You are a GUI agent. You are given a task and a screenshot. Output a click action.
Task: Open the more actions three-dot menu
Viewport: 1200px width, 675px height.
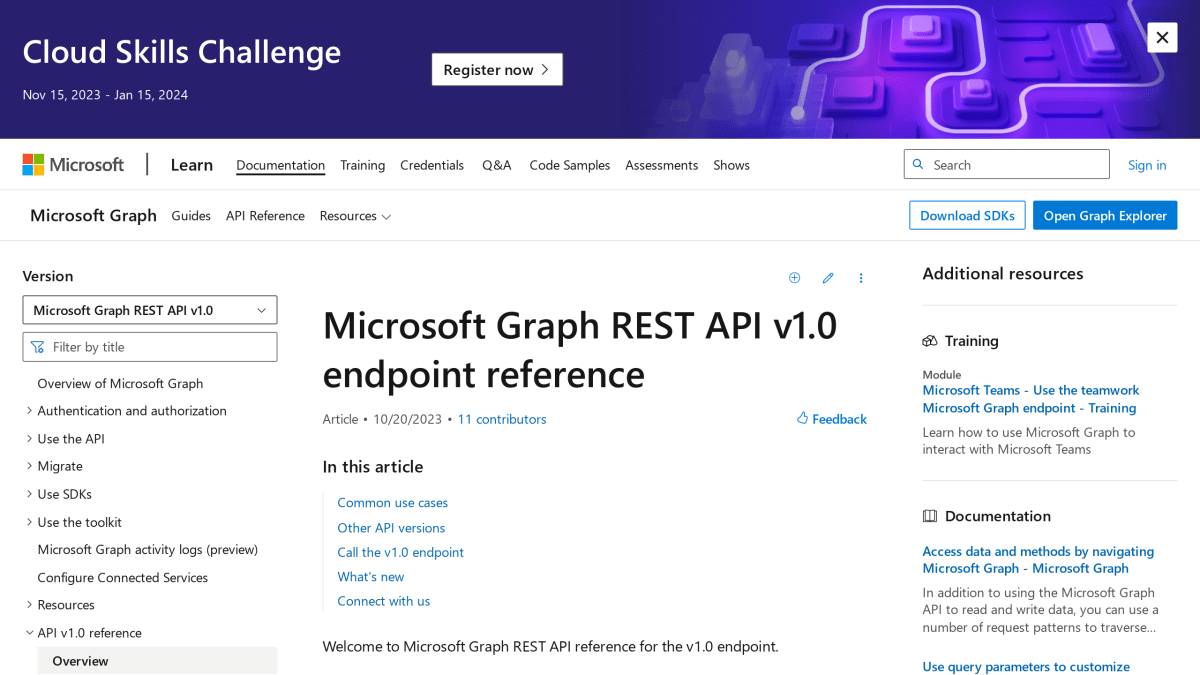pos(861,278)
